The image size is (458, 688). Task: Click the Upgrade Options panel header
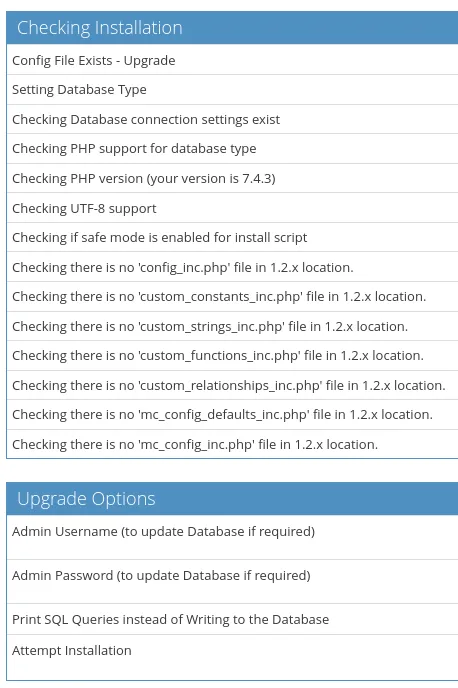tap(232, 499)
